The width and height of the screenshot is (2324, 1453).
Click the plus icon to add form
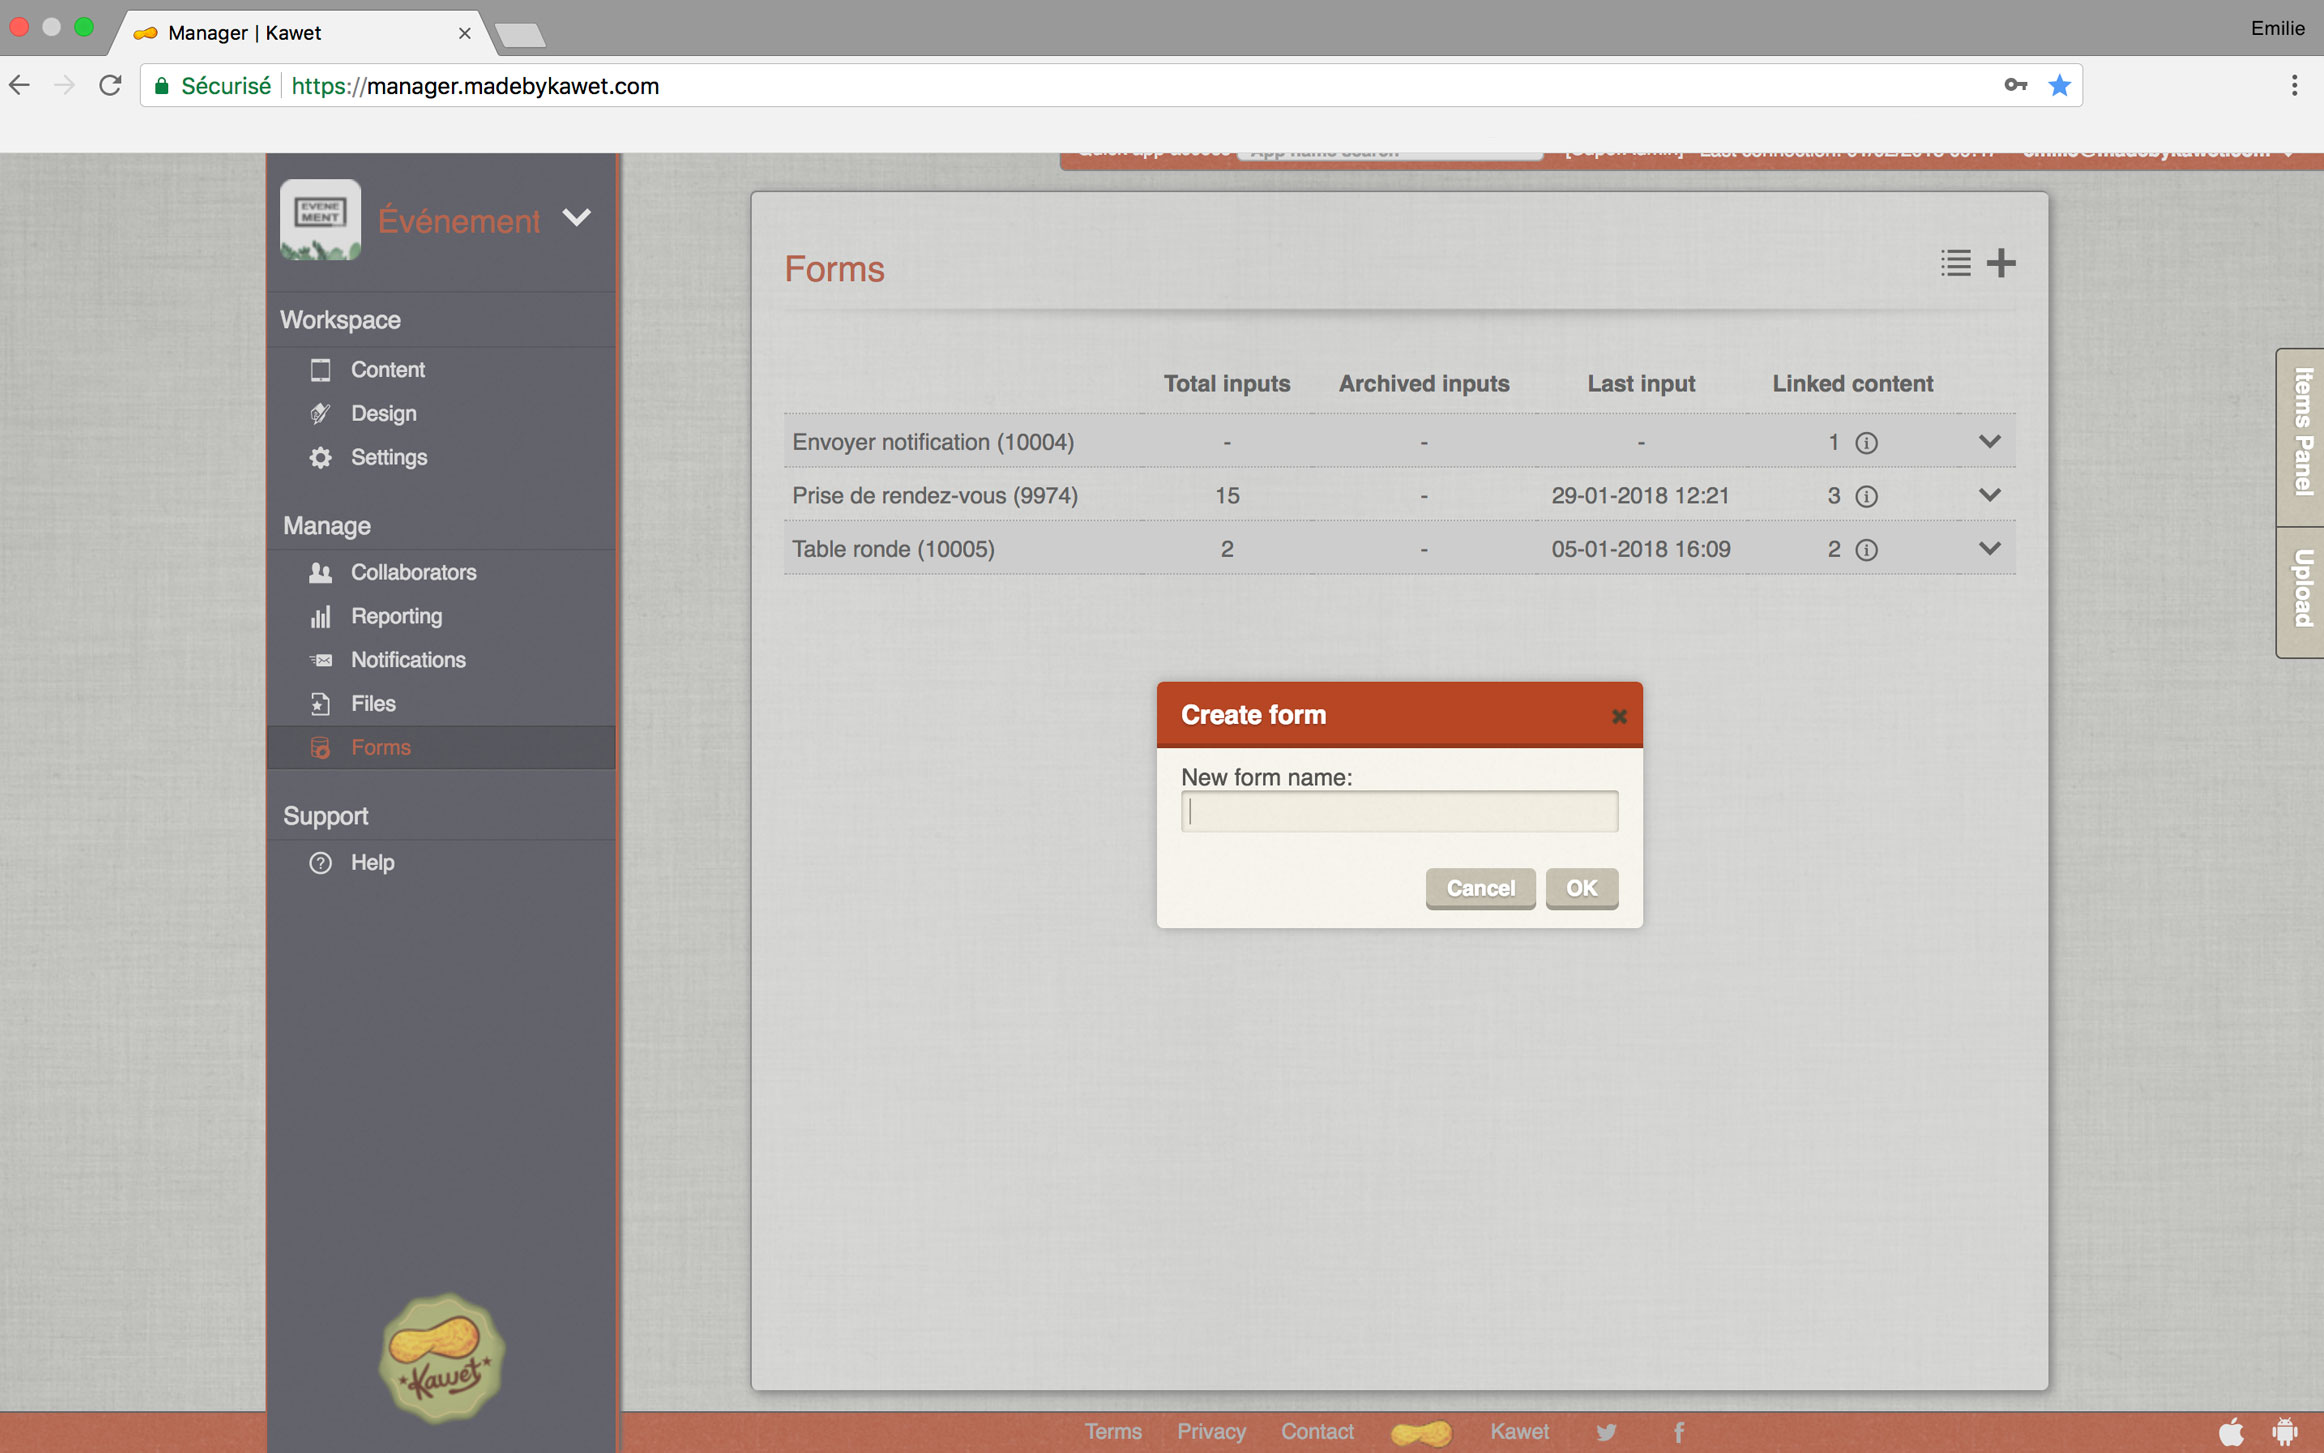pos(2001,263)
